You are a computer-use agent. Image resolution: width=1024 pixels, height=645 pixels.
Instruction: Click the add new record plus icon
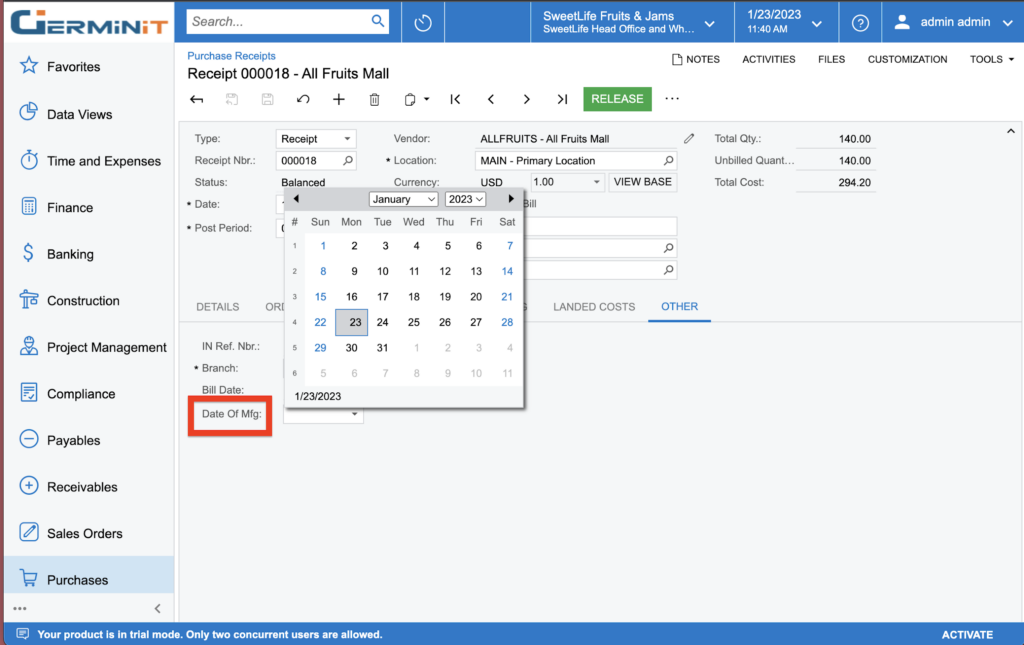coord(339,99)
